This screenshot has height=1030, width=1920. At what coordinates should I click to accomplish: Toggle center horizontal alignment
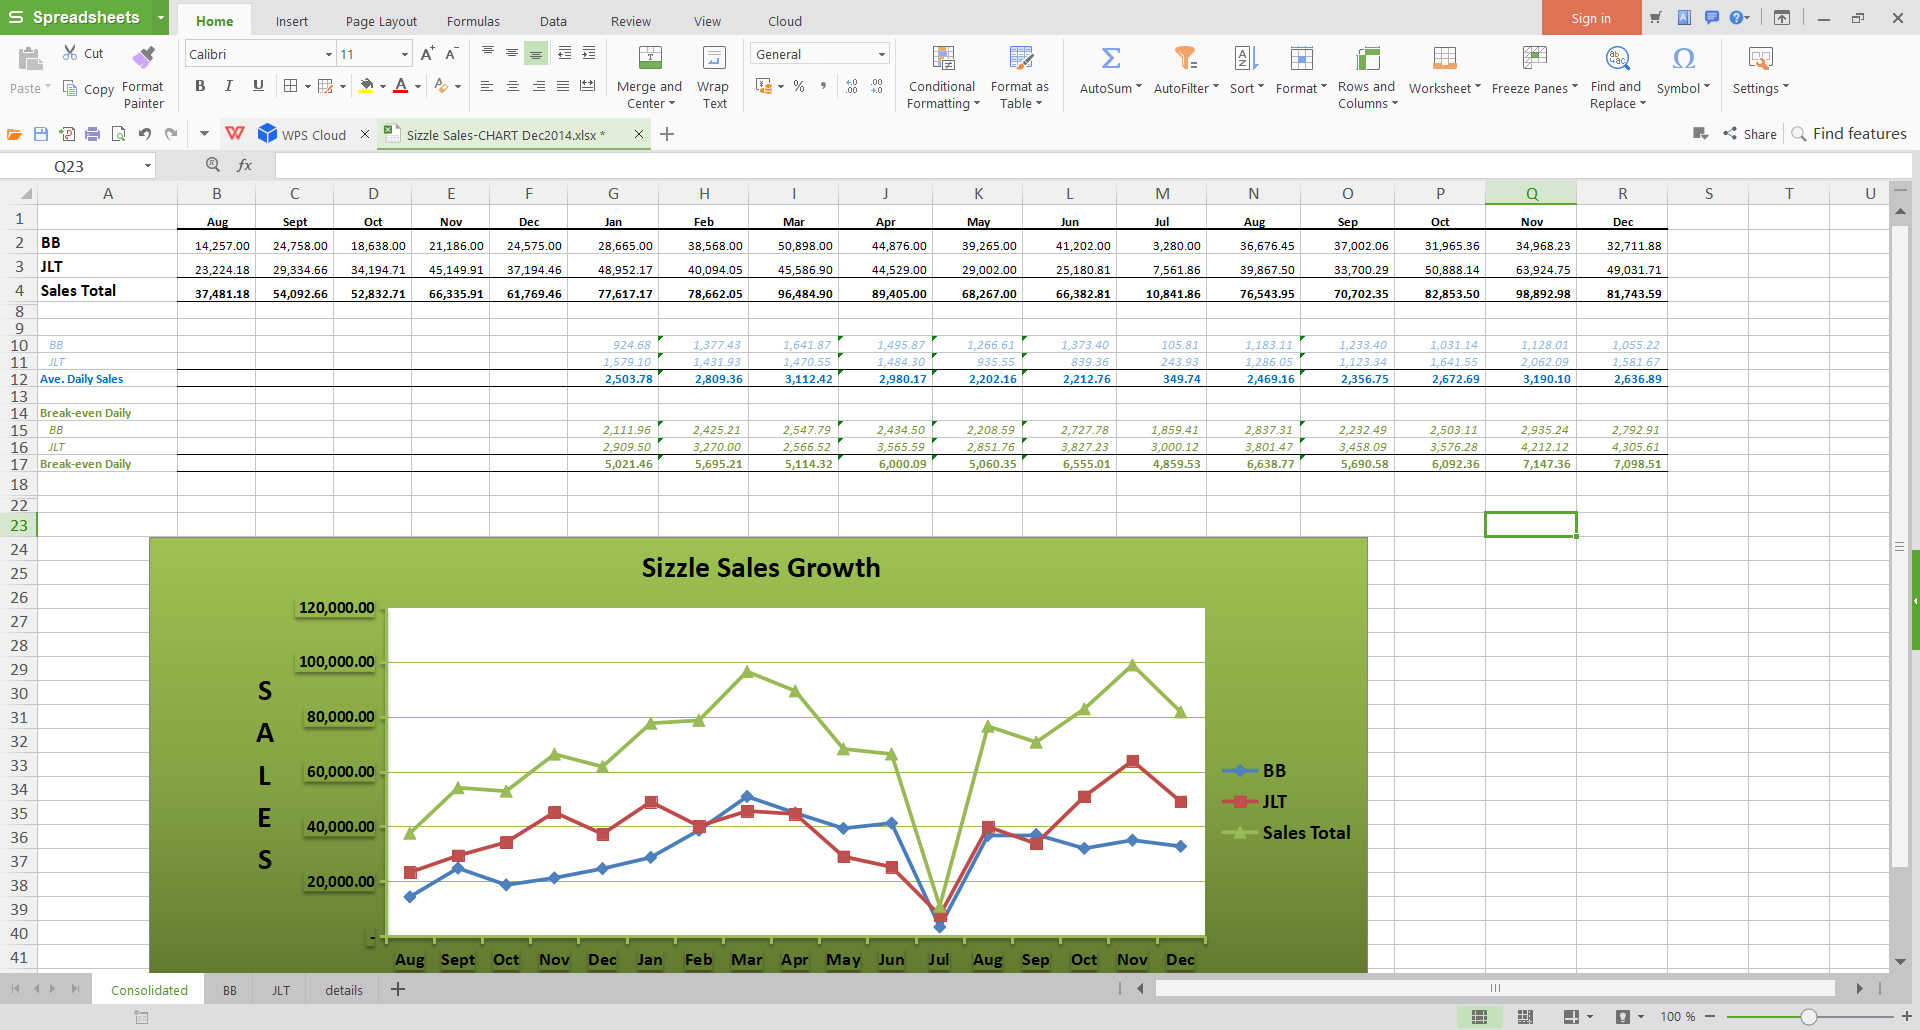point(512,87)
